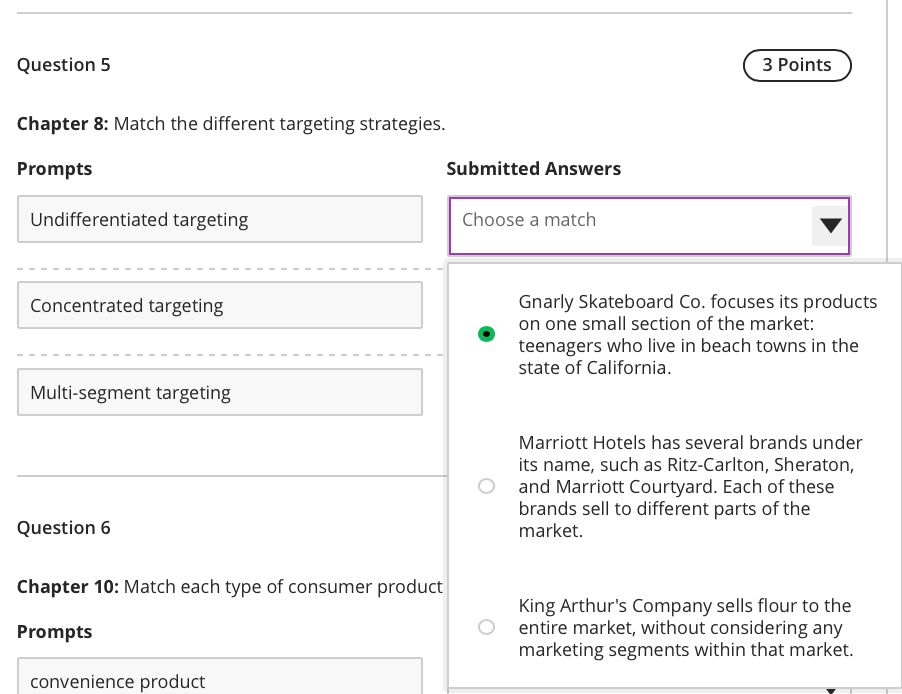Image resolution: width=902 pixels, height=694 pixels.
Task: Open the dropdown arrow for Undifferentiated targeting
Action: pos(830,226)
